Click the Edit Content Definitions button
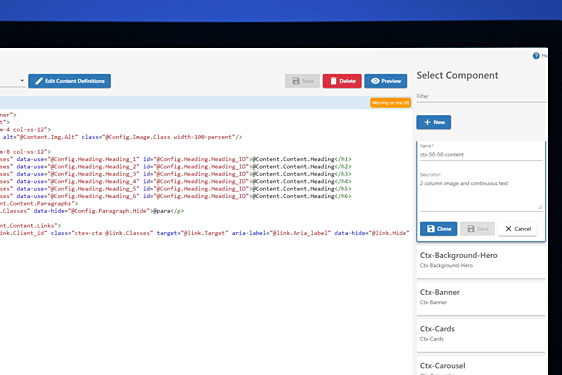The width and height of the screenshot is (562, 375). (x=70, y=81)
